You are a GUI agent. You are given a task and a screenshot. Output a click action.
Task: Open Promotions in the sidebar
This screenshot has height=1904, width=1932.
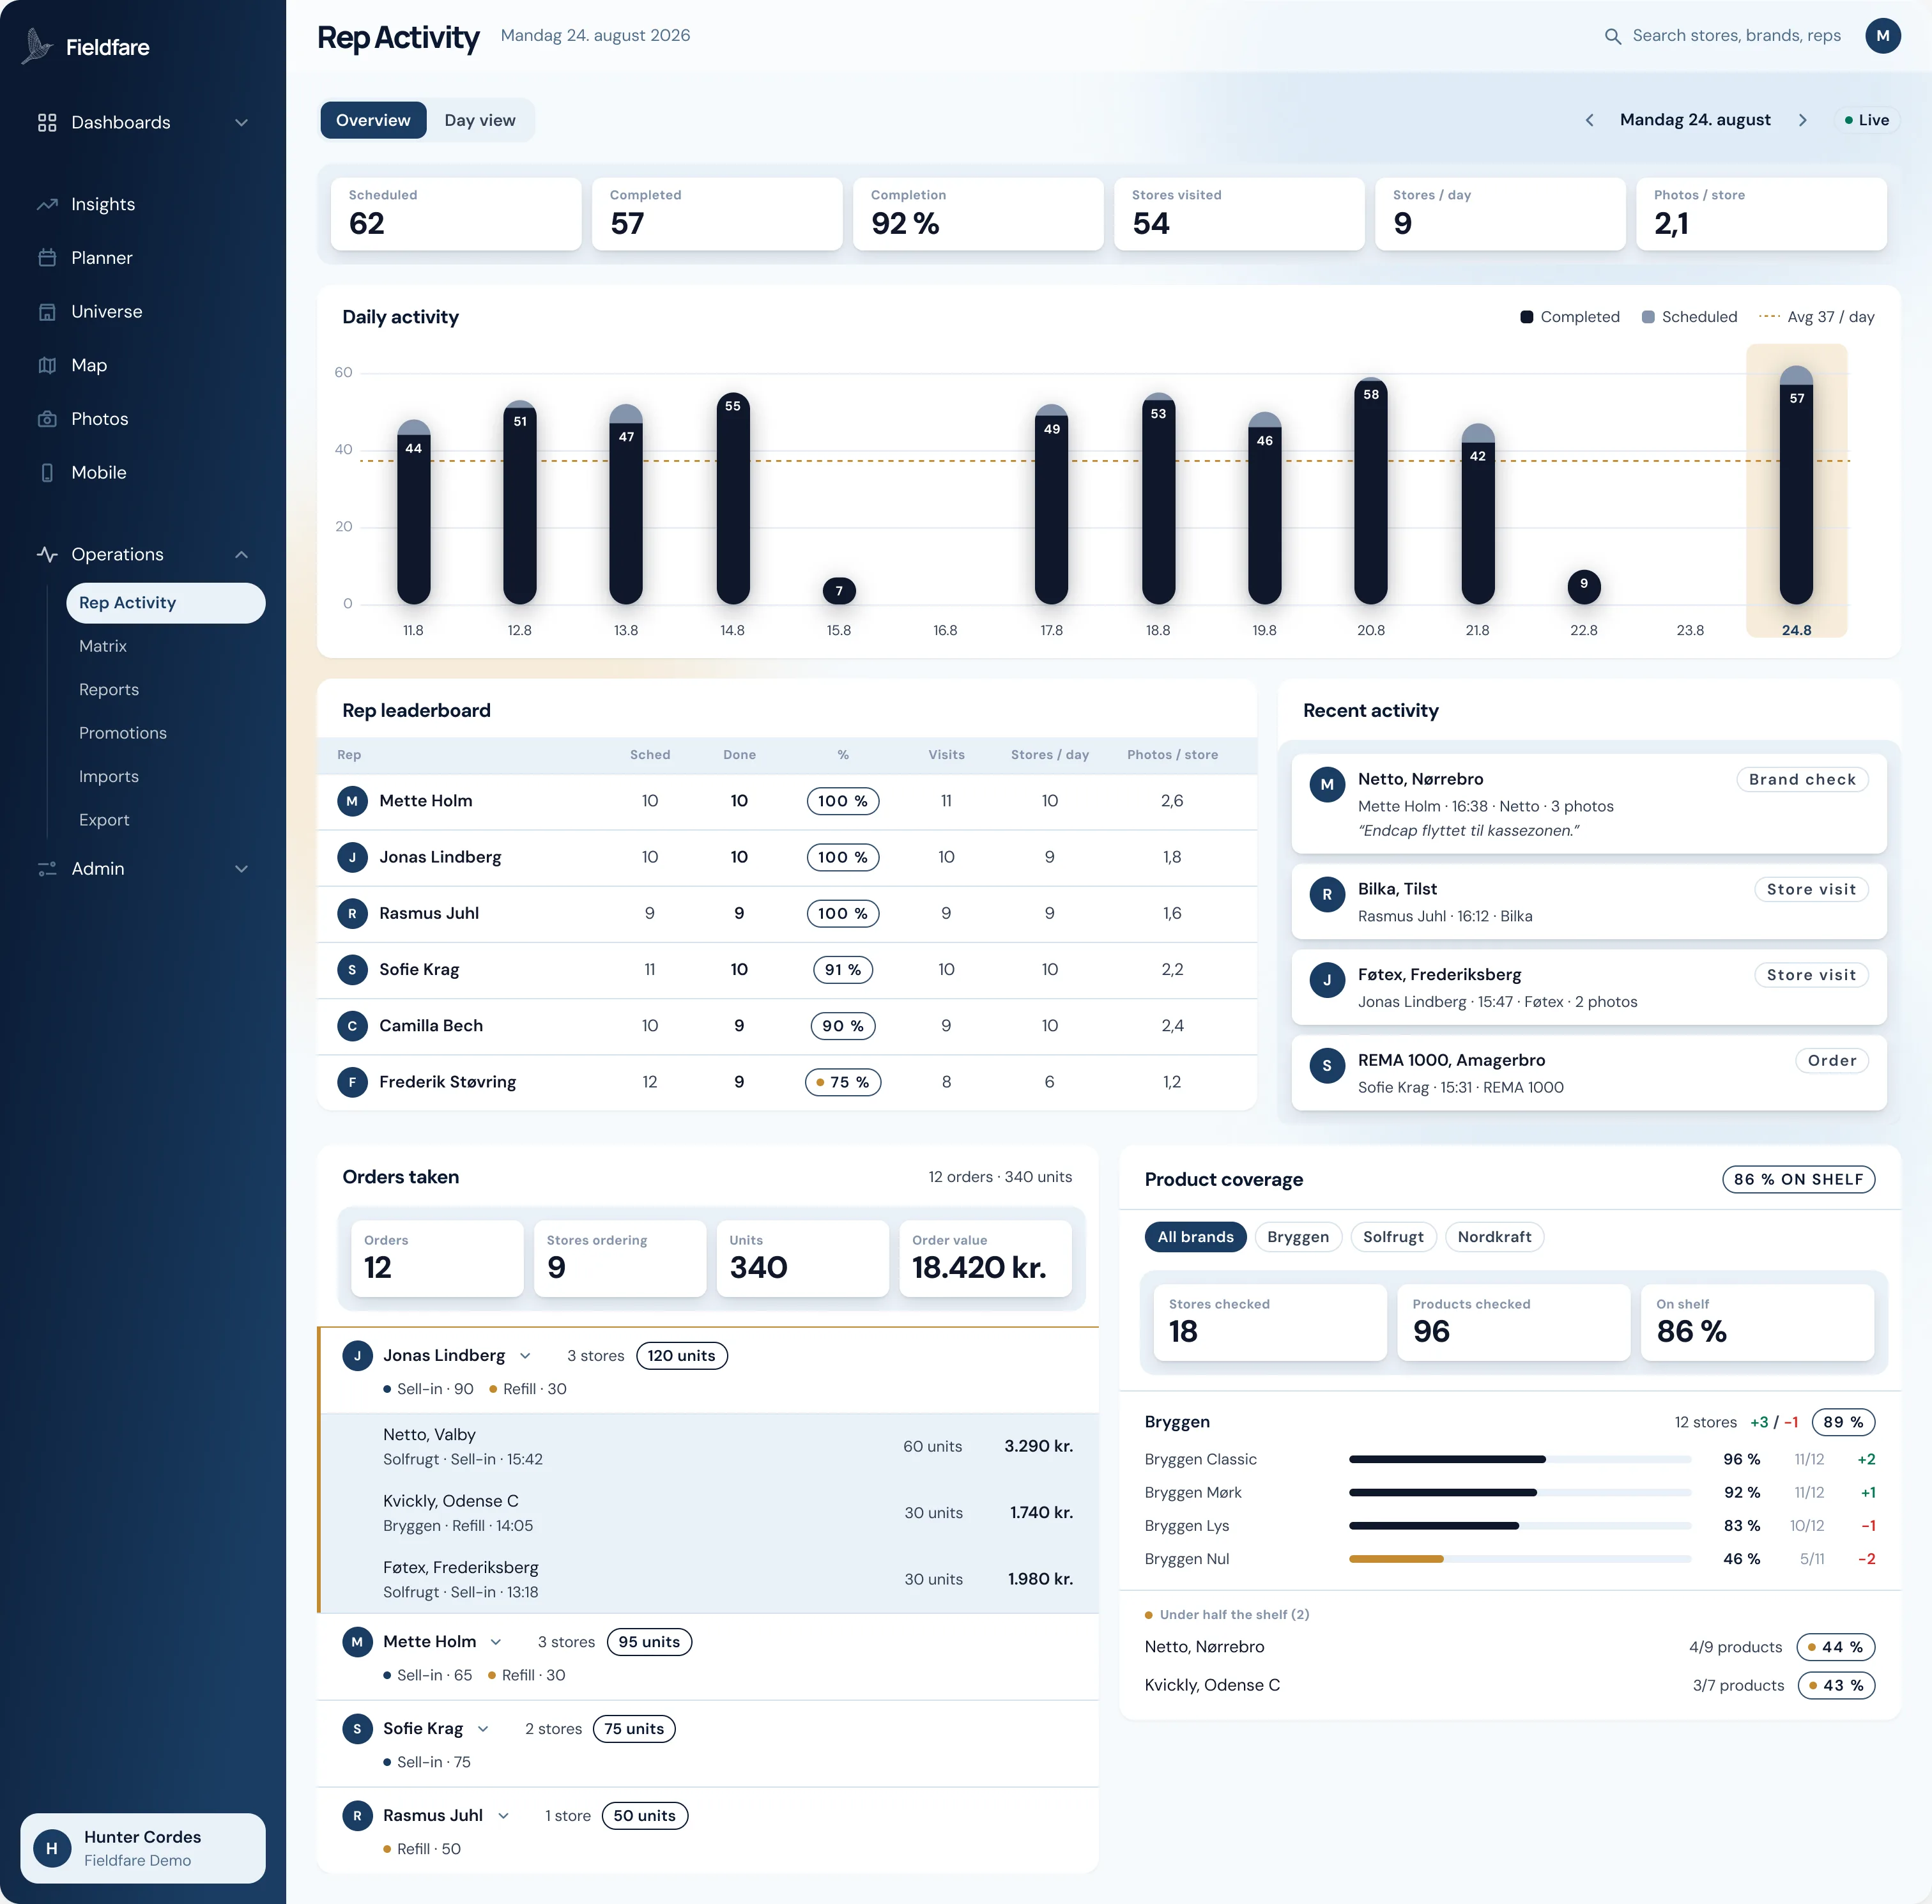[123, 733]
